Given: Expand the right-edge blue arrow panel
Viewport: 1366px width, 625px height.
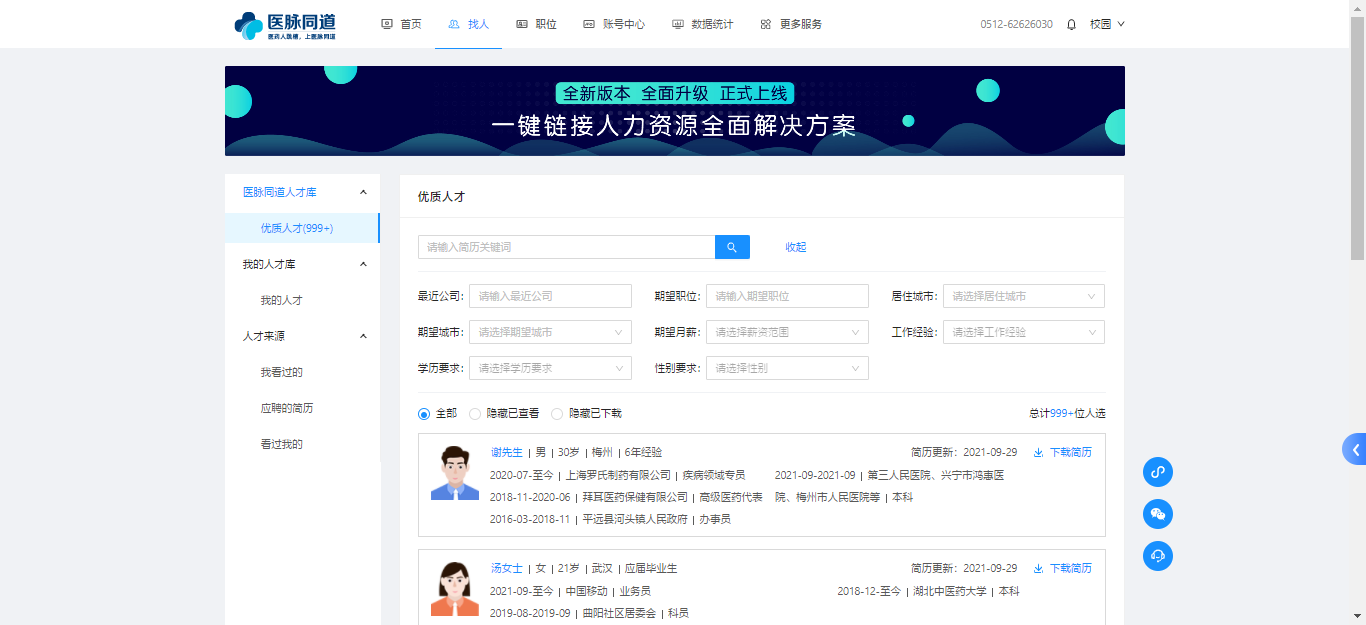Looking at the screenshot, I should (1355, 449).
